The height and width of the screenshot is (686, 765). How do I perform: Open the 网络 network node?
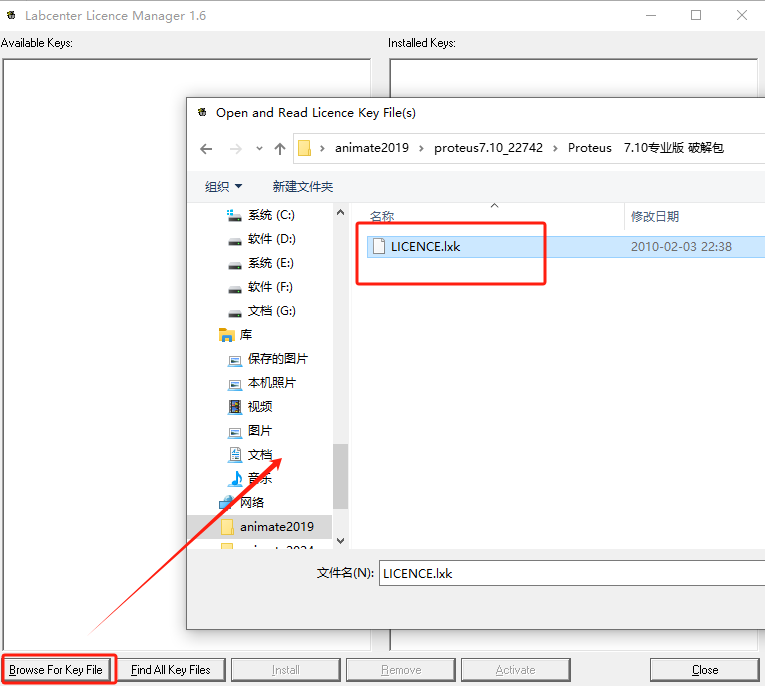tap(252, 503)
